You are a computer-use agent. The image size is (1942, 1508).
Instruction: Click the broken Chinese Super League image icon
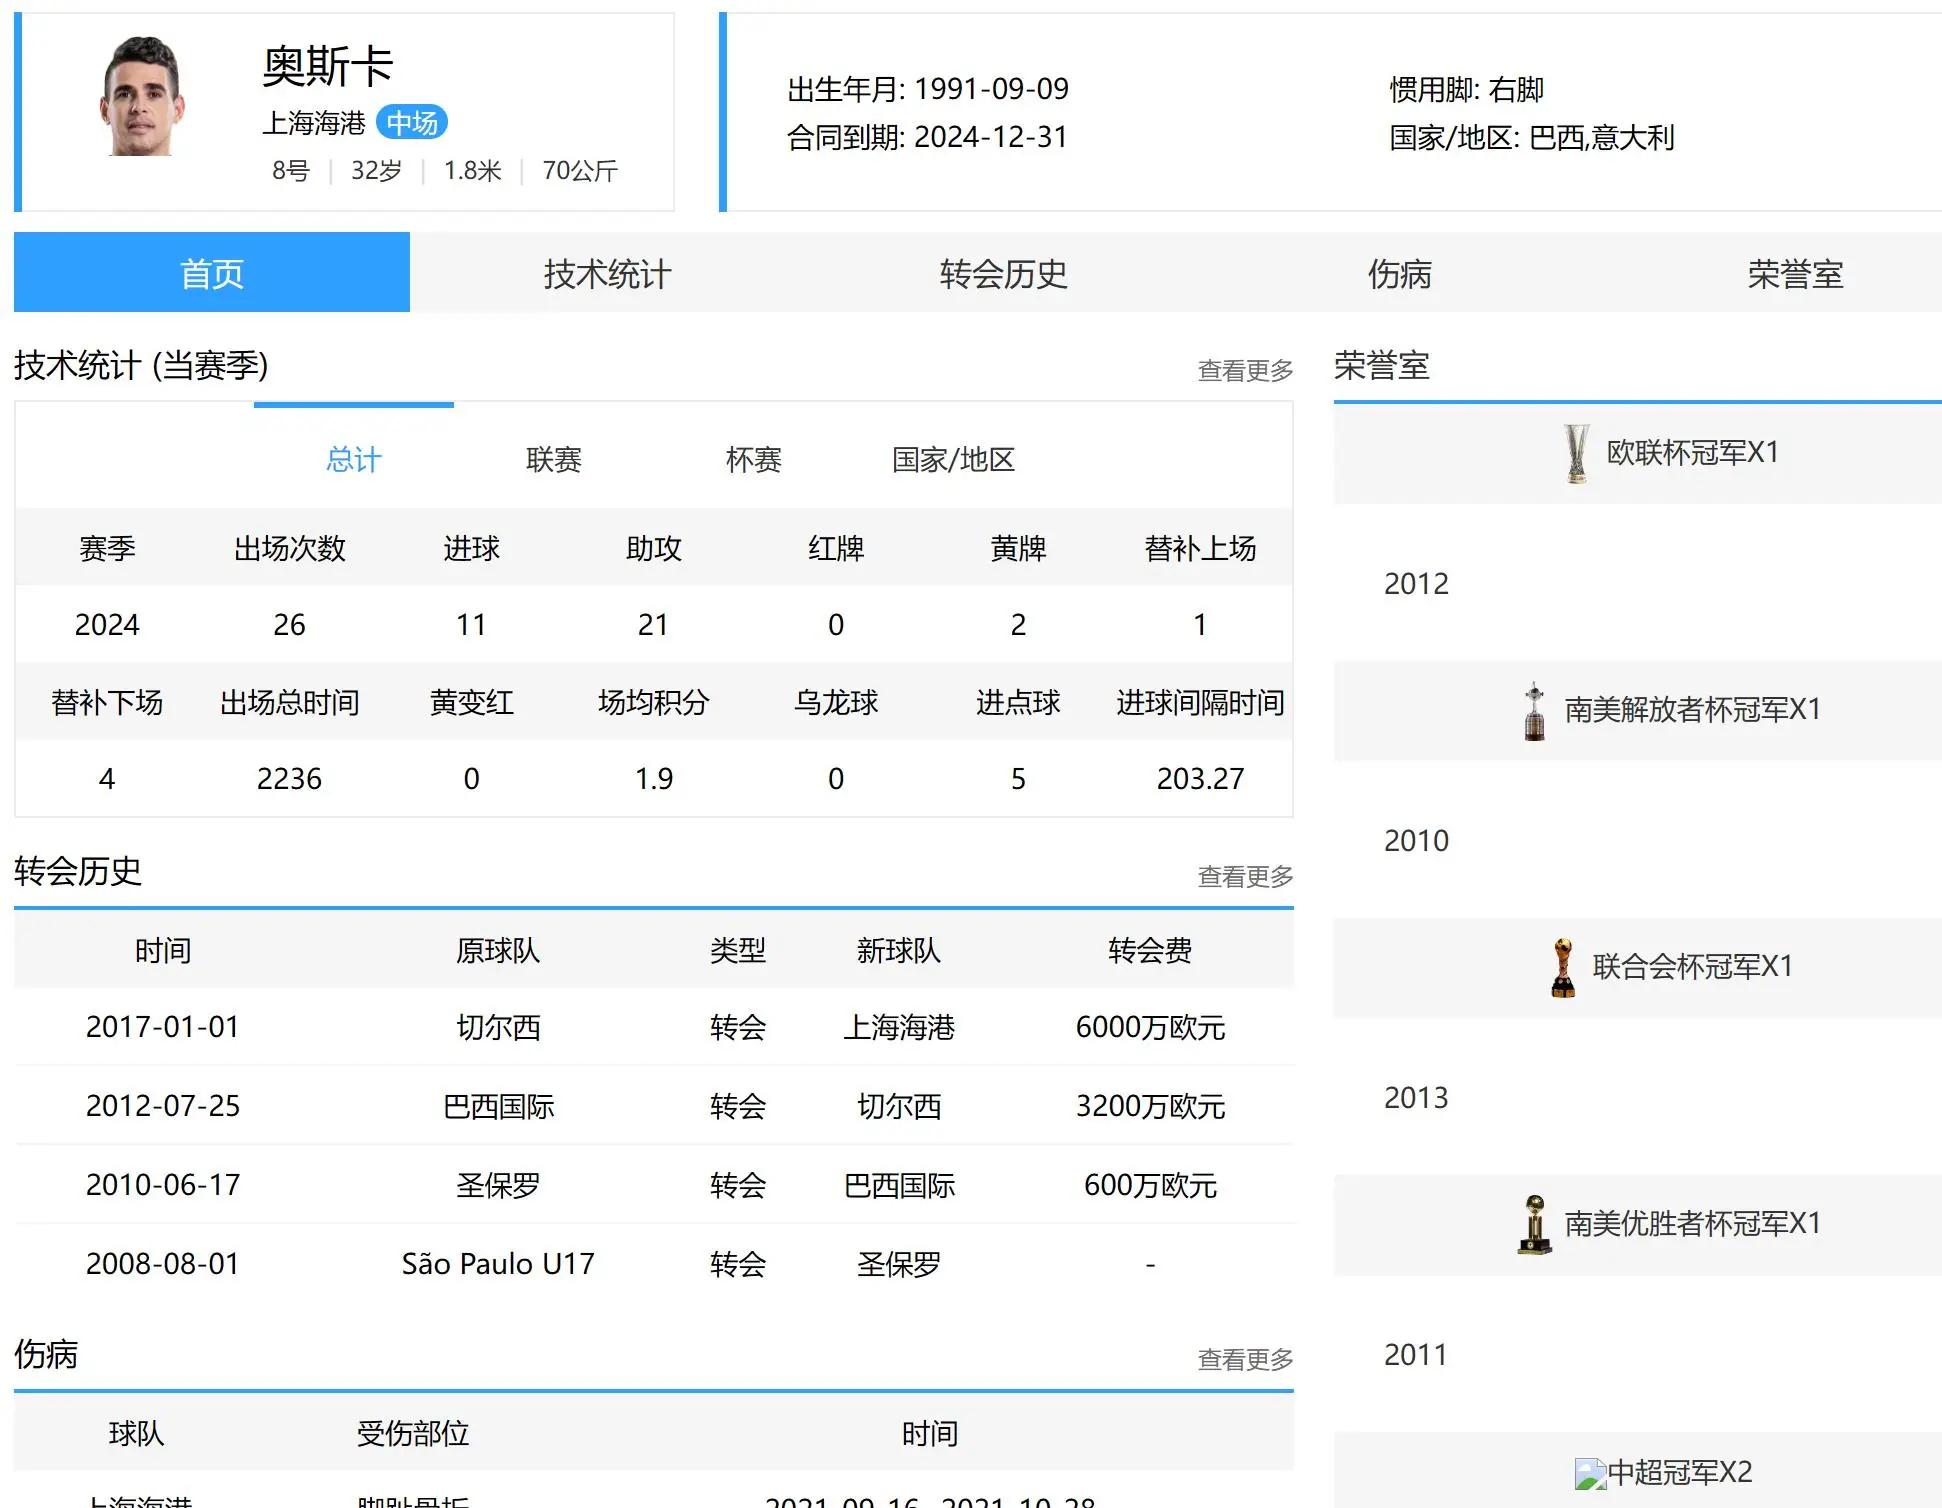pyautogui.click(x=1589, y=1473)
